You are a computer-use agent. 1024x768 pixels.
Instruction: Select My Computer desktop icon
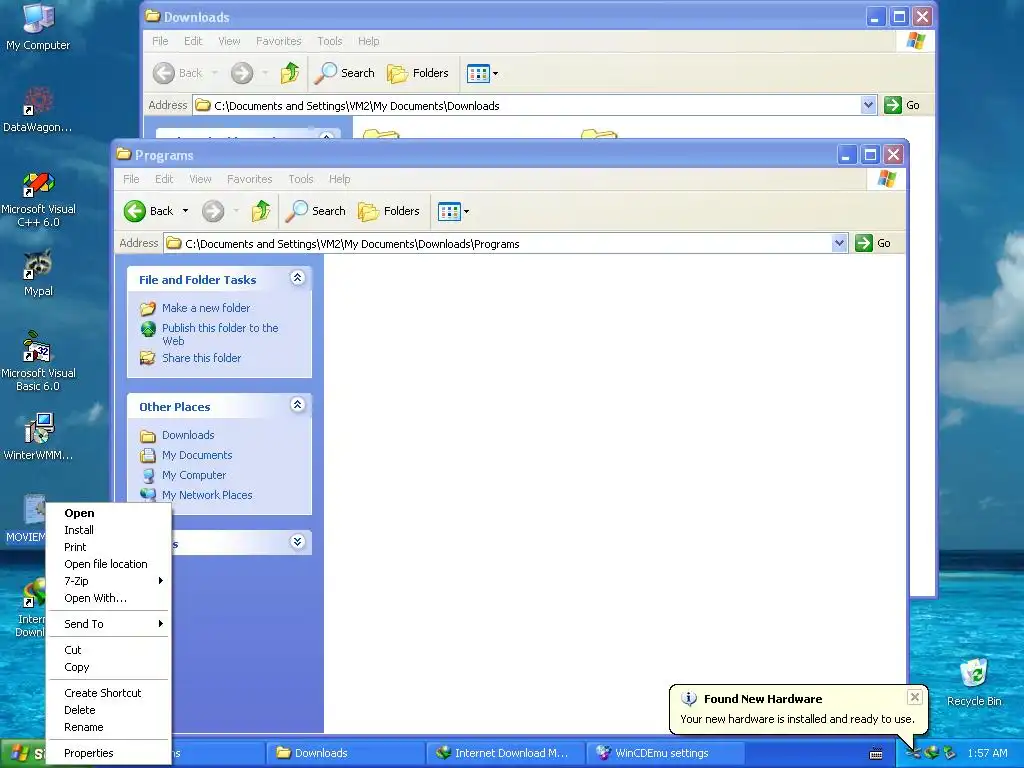click(x=38, y=27)
